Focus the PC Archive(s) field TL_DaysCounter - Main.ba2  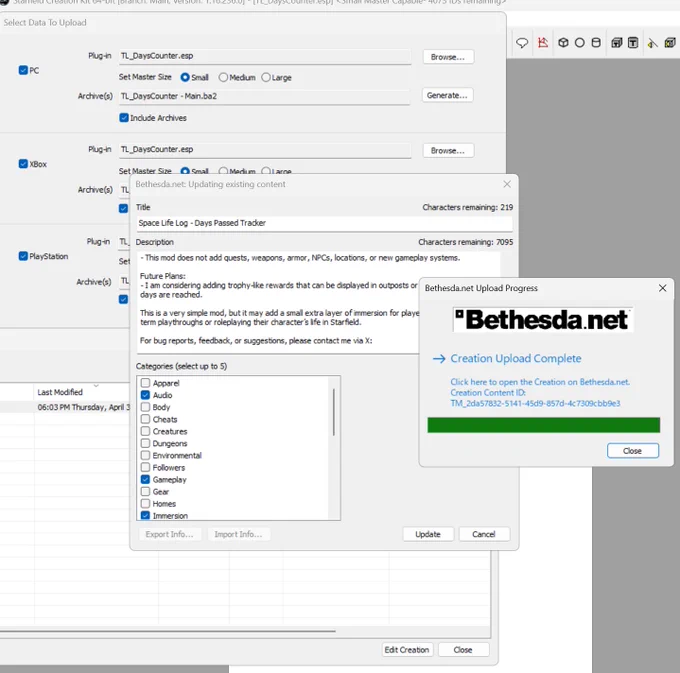coord(265,96)
